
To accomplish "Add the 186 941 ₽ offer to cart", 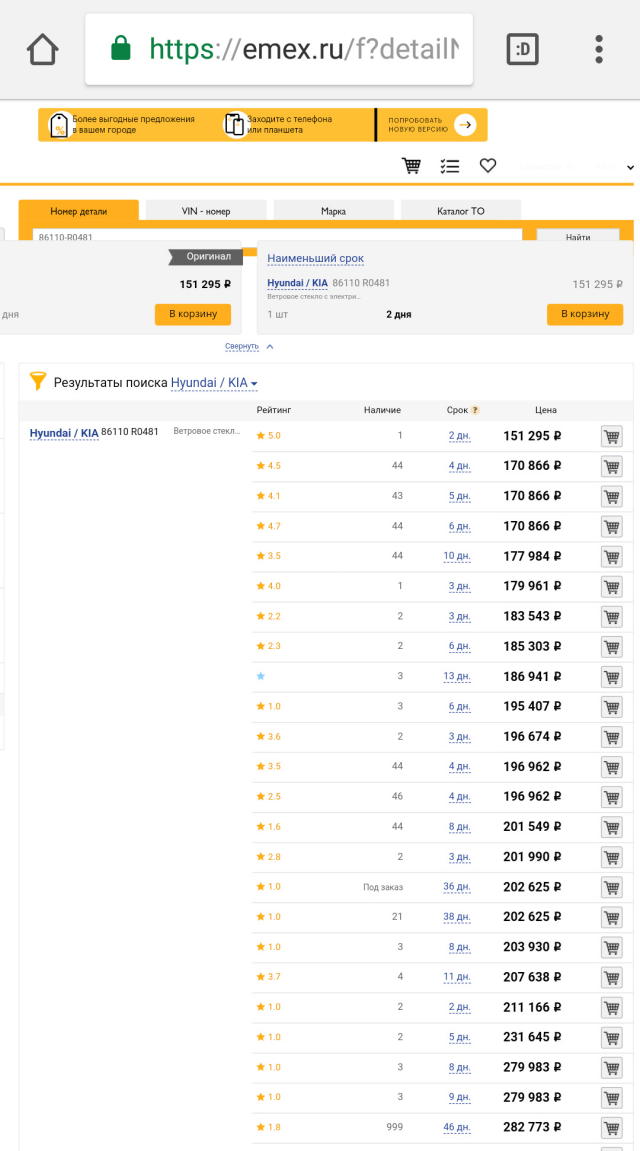I will 611,678.
